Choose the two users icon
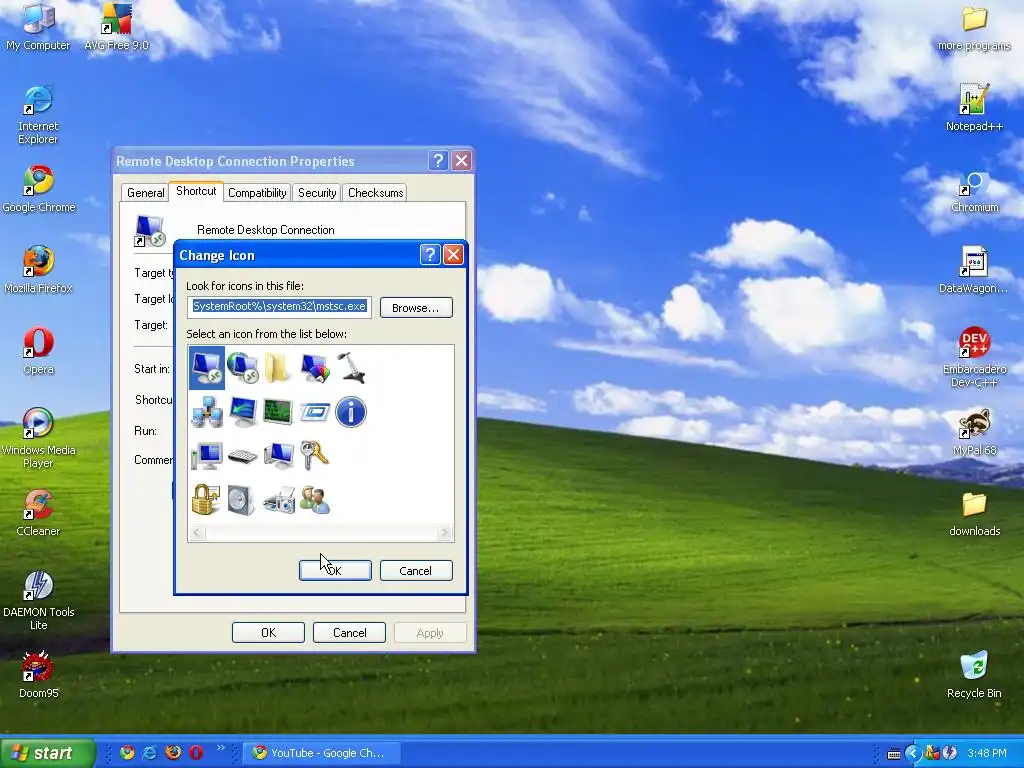The image size is (1024, 768). click(315, 500)
